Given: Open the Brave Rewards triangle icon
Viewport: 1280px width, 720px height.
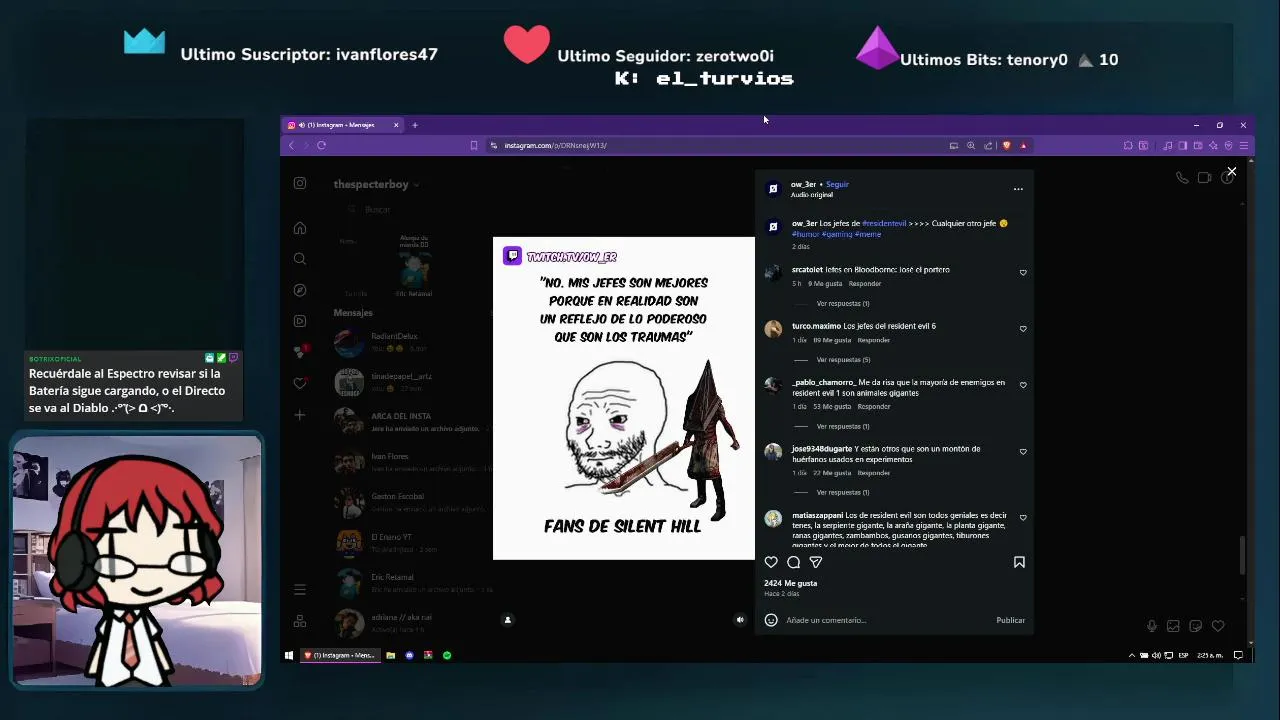Looking at the screenshot, I should (1023, 145).
